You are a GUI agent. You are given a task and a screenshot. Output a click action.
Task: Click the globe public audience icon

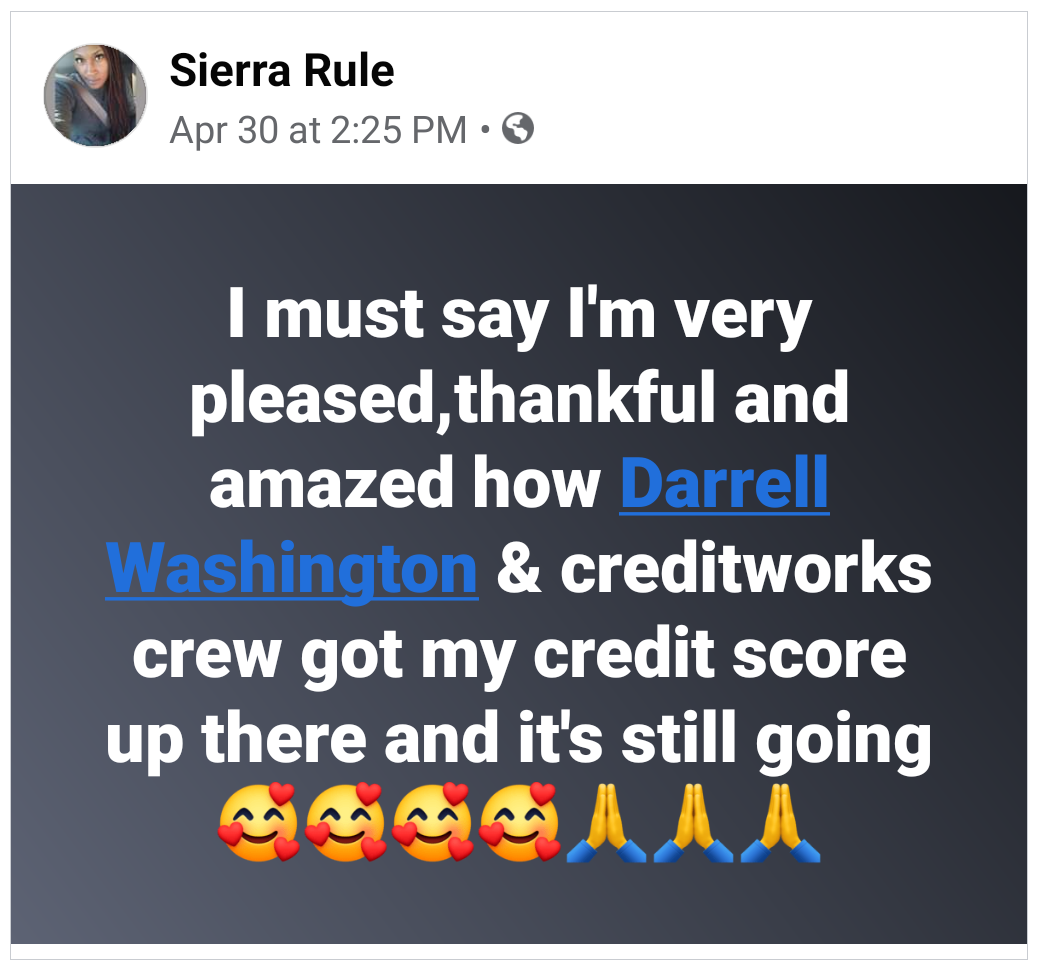point(518,129)
